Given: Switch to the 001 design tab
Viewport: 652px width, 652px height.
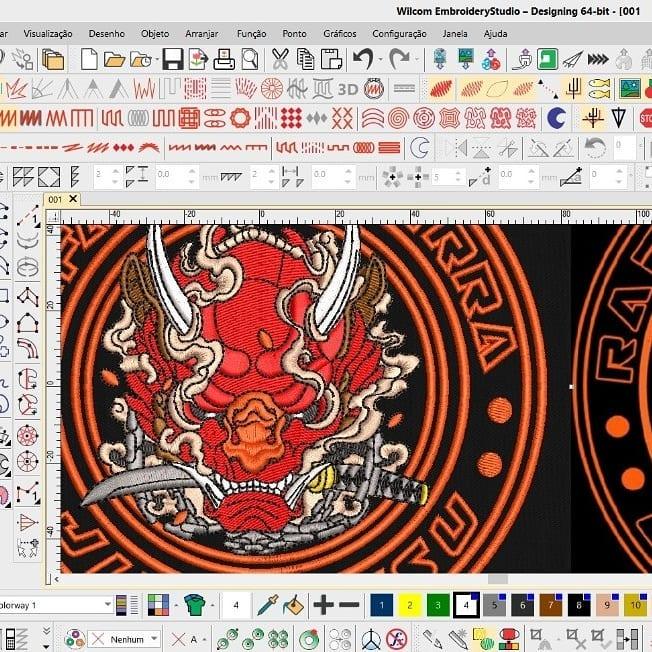Looking at the screenshot, I should (x=55, y=200).
